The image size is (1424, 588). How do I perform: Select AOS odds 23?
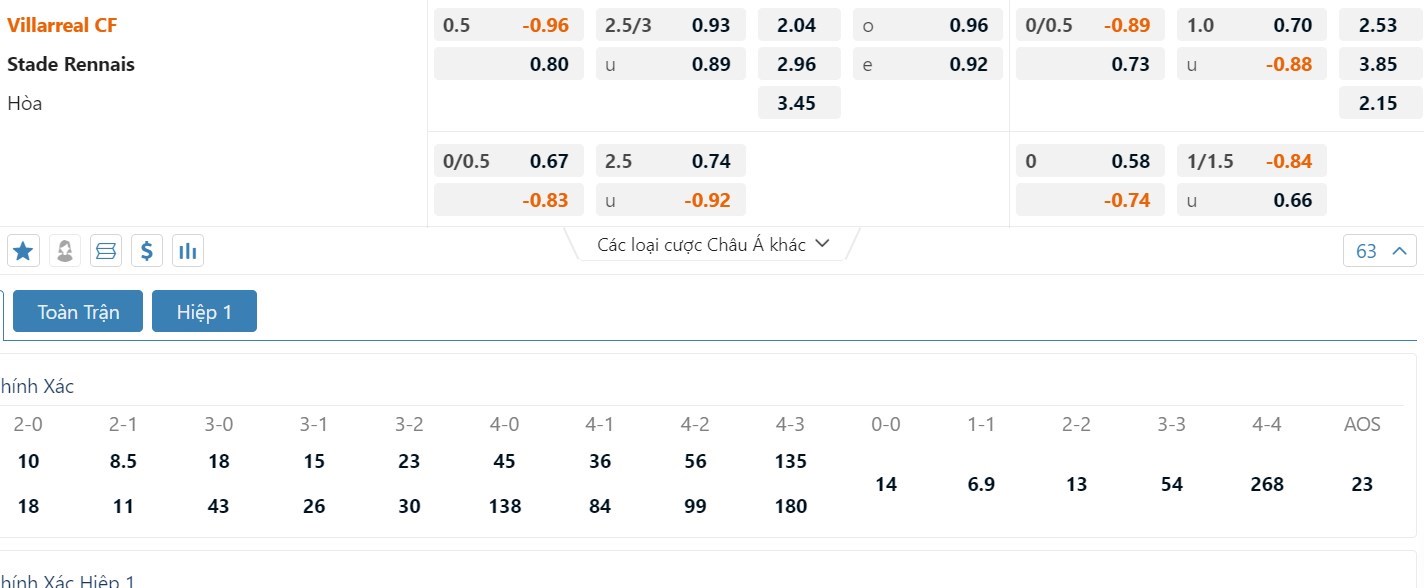[x=1362, y=484]
